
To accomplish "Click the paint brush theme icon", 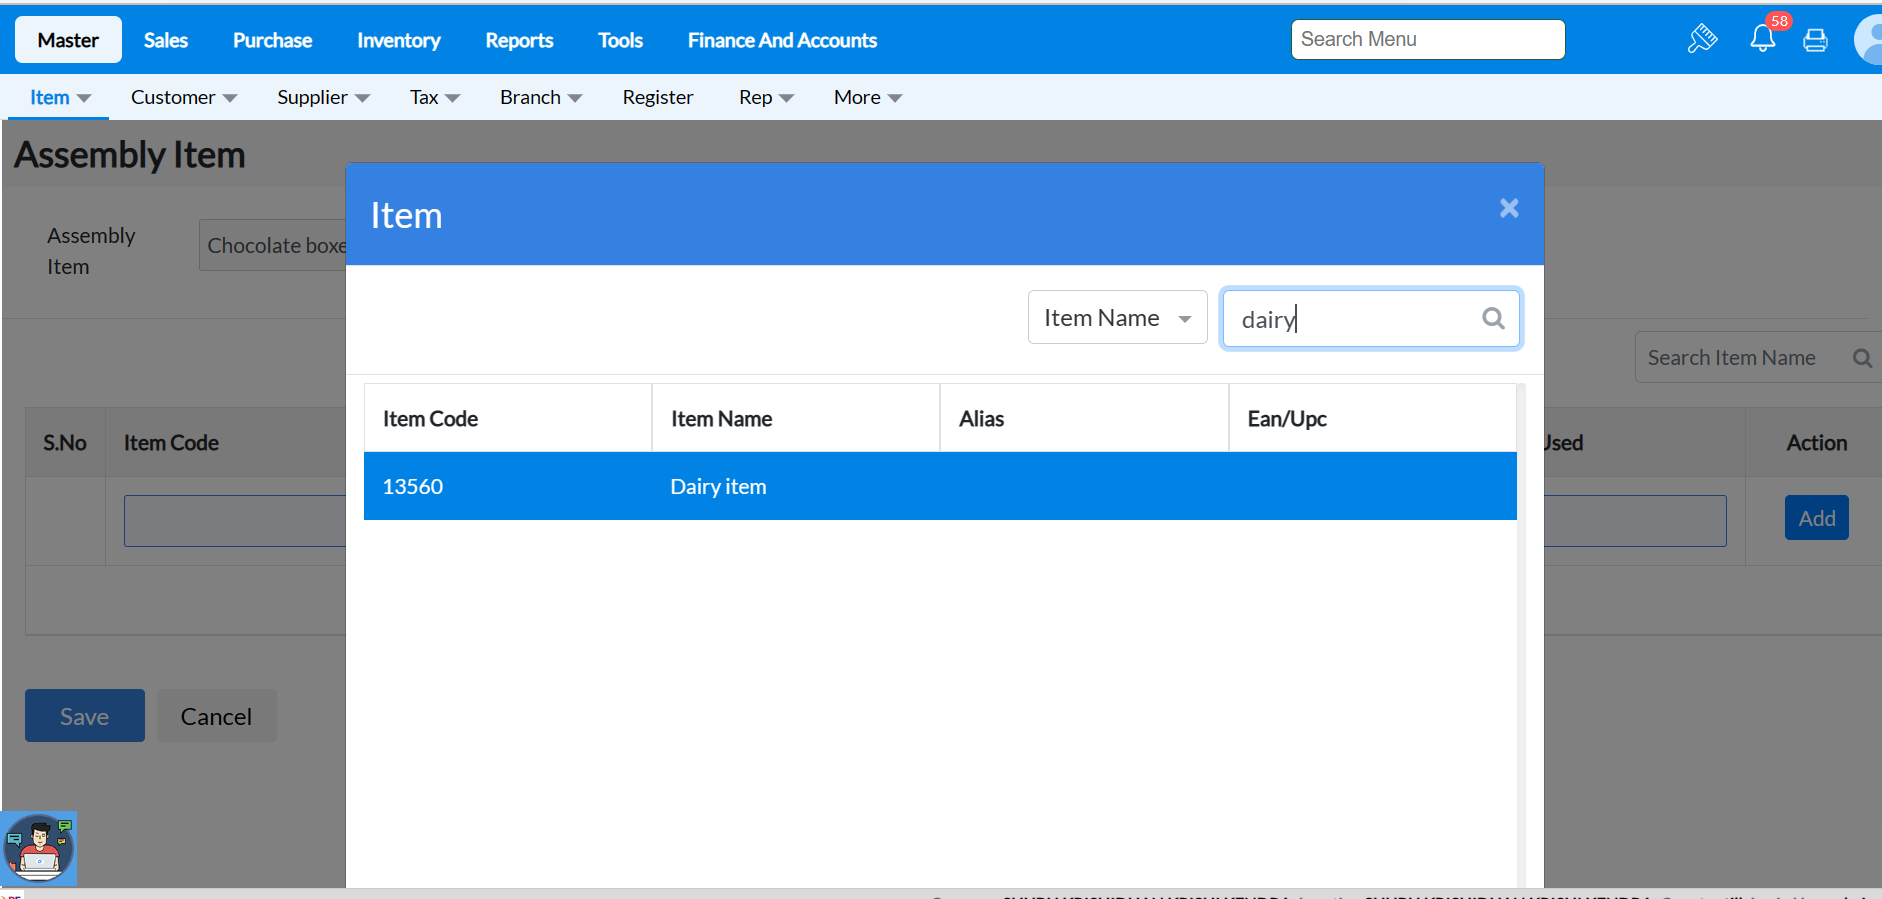I will click(1702, 39).
